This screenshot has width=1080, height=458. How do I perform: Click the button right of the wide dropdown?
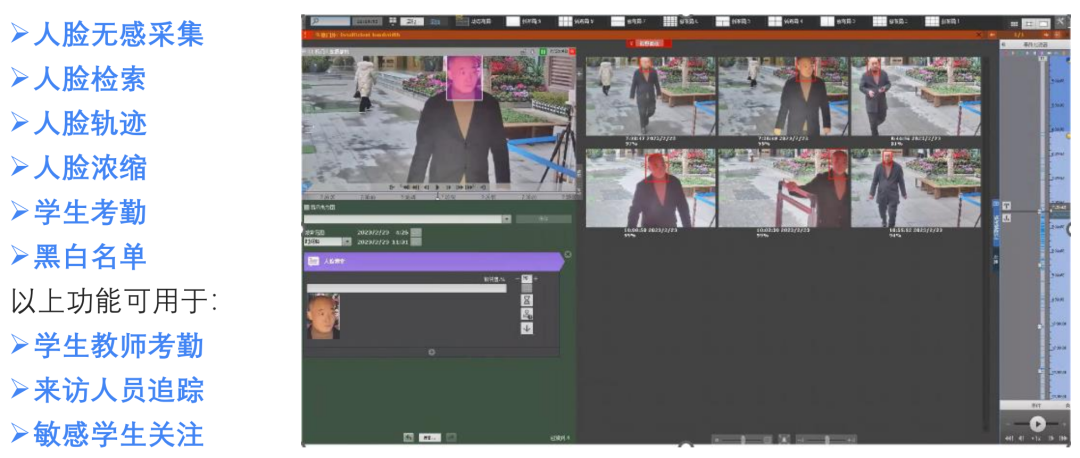click(x=543, y=218)
